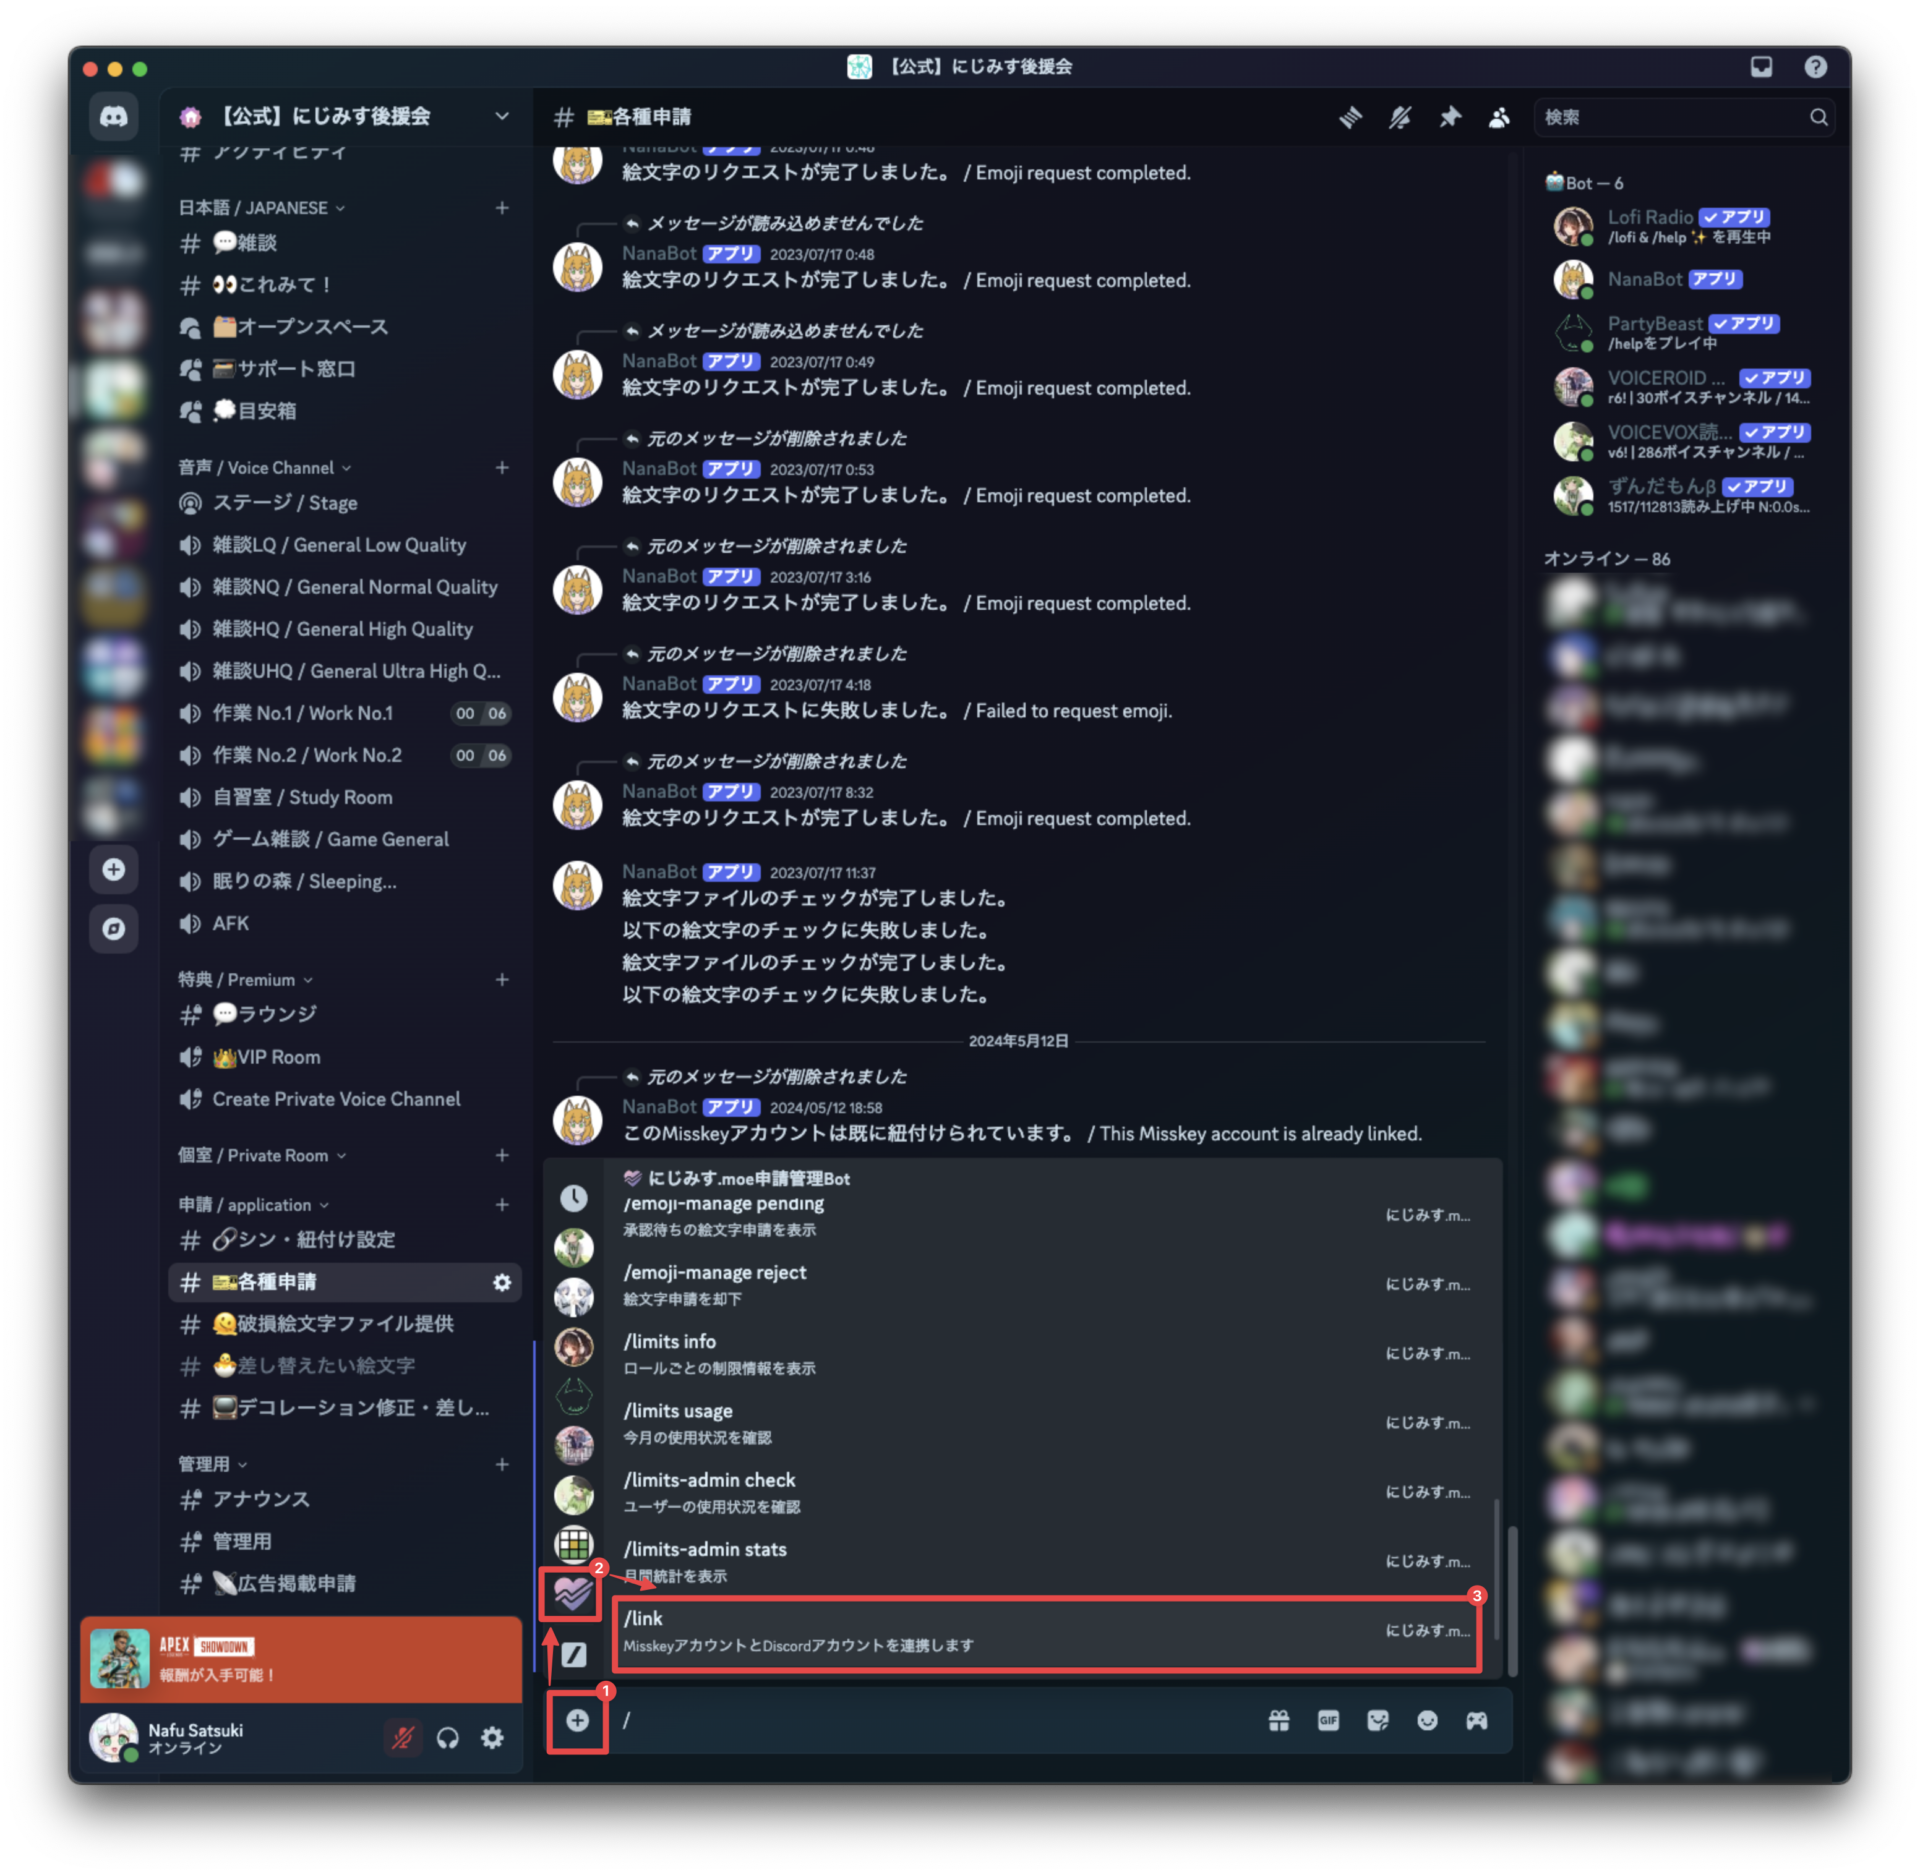Add channel to 管理用 category
Screen dimensions: 1920x1875
[502, 1465]
